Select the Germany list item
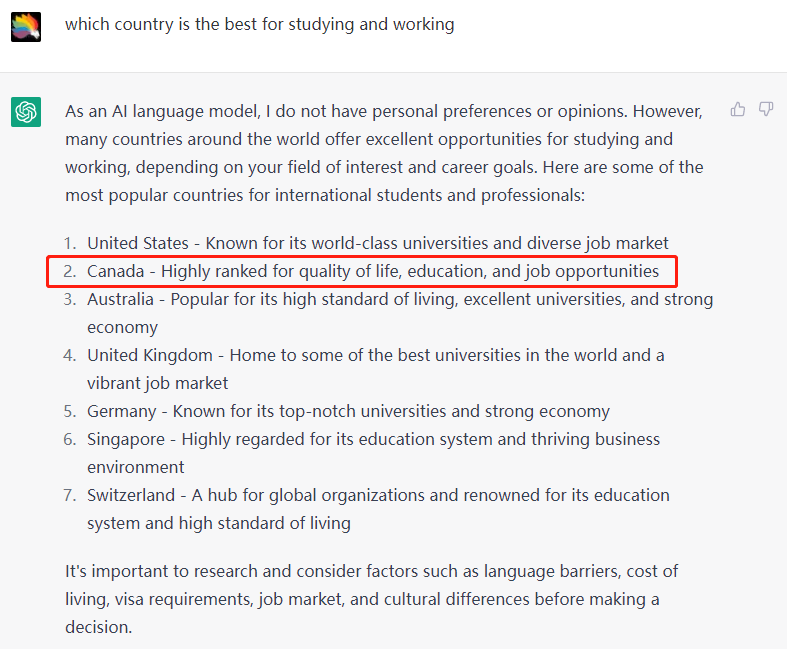 (347, 411)
